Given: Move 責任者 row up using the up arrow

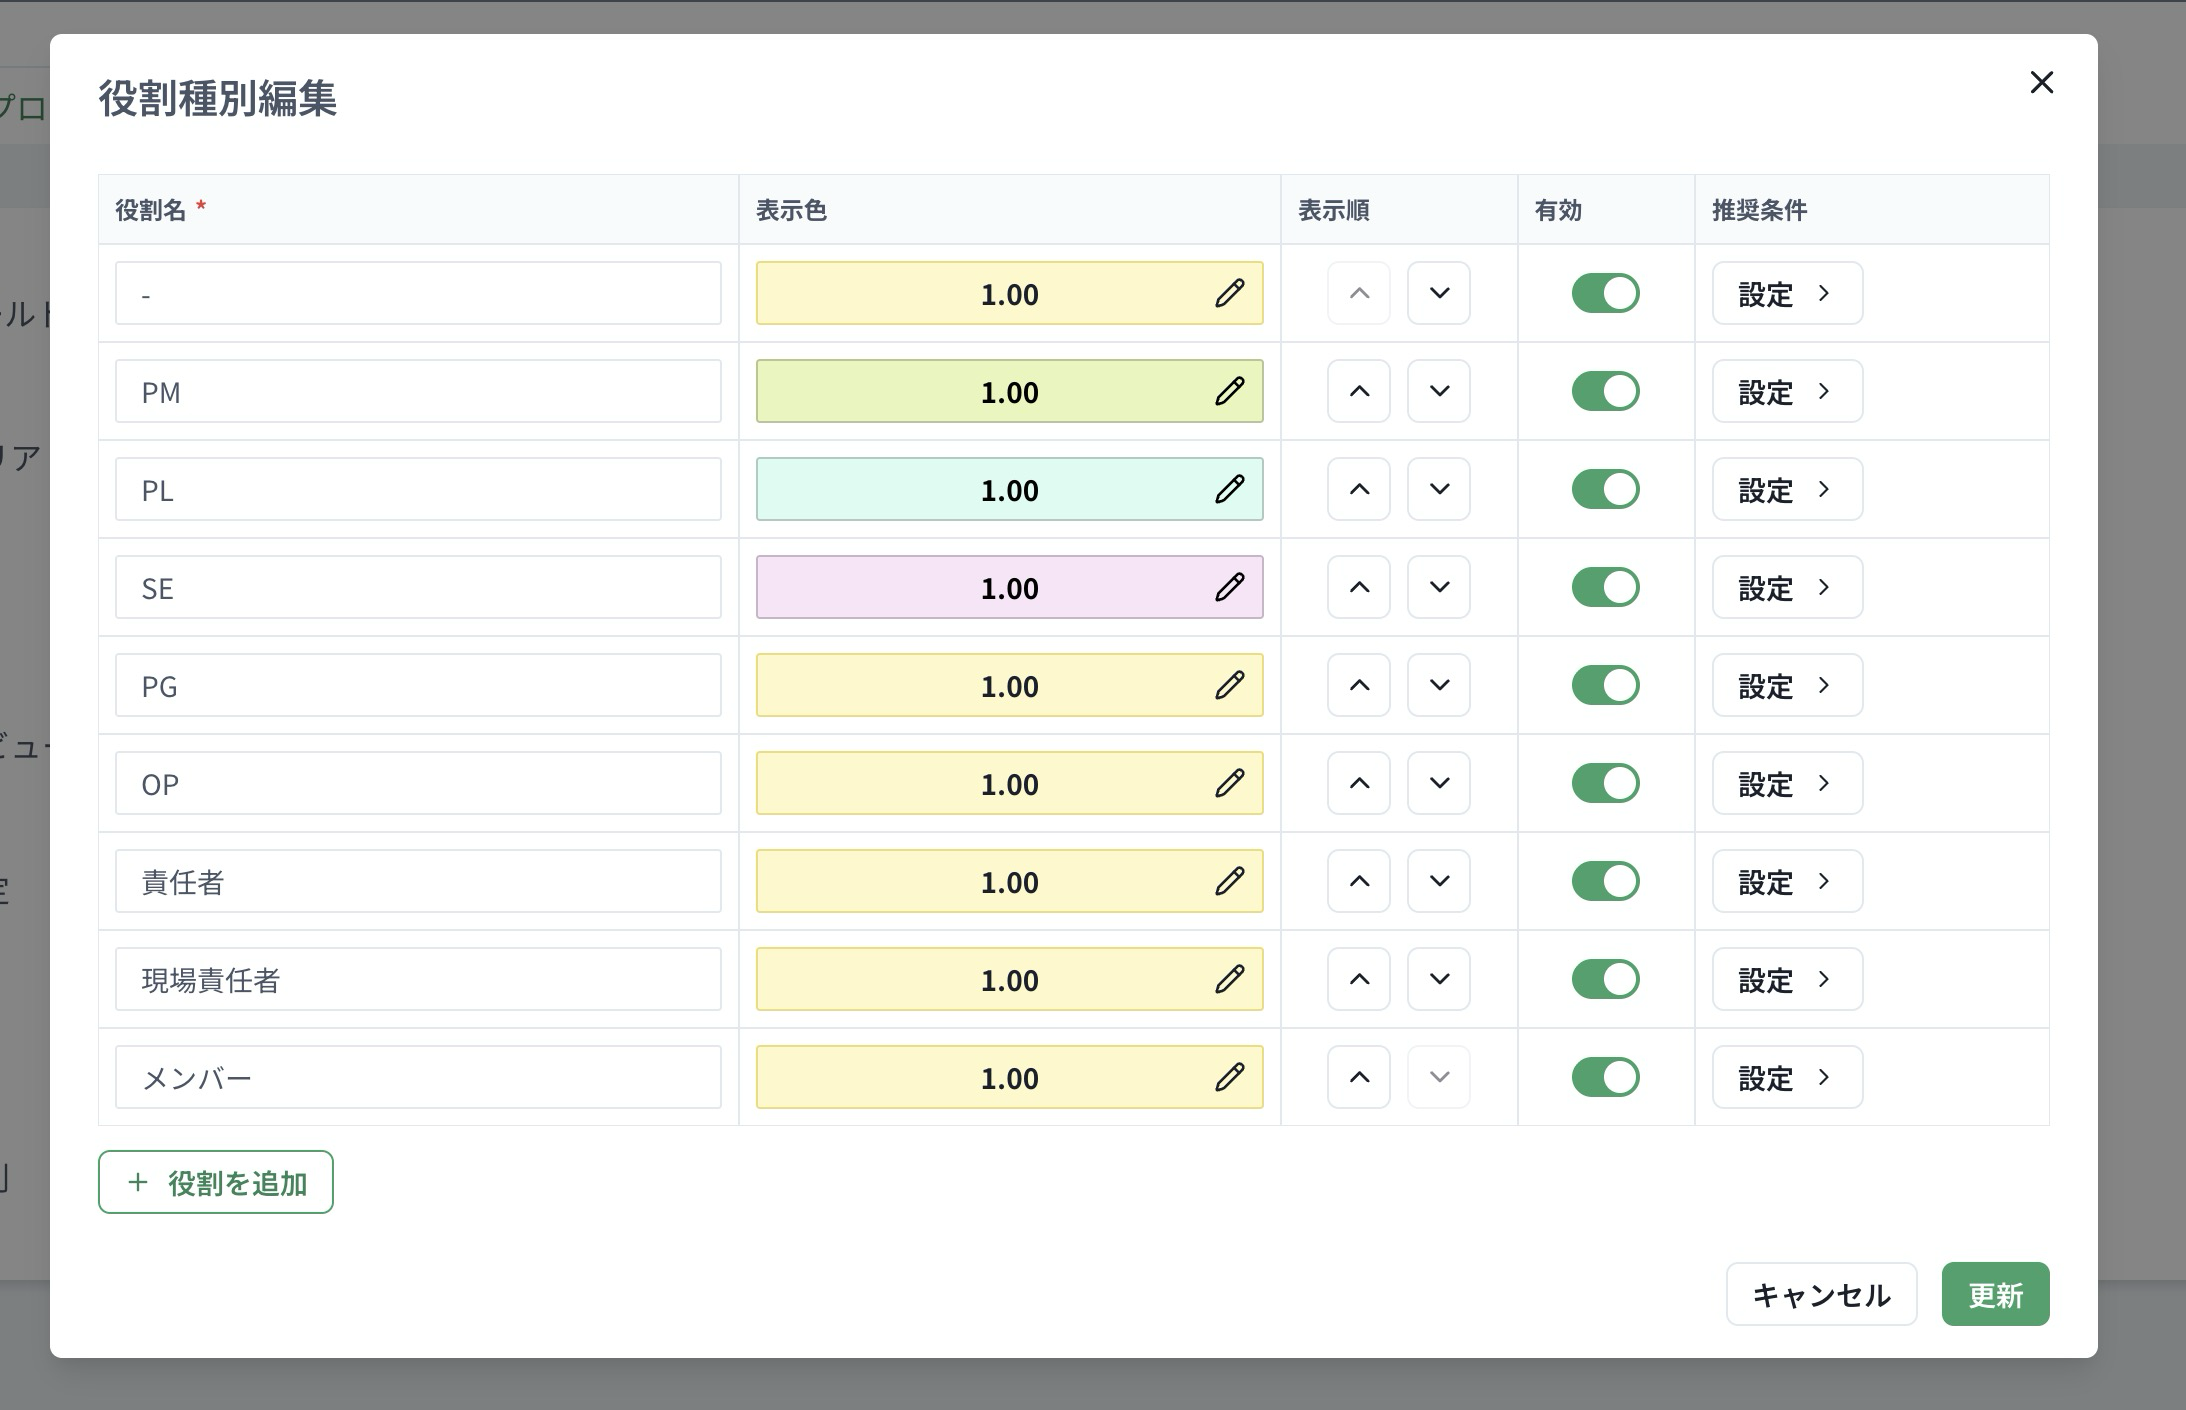Looking at the screenshot, I should click(1359, 881).
